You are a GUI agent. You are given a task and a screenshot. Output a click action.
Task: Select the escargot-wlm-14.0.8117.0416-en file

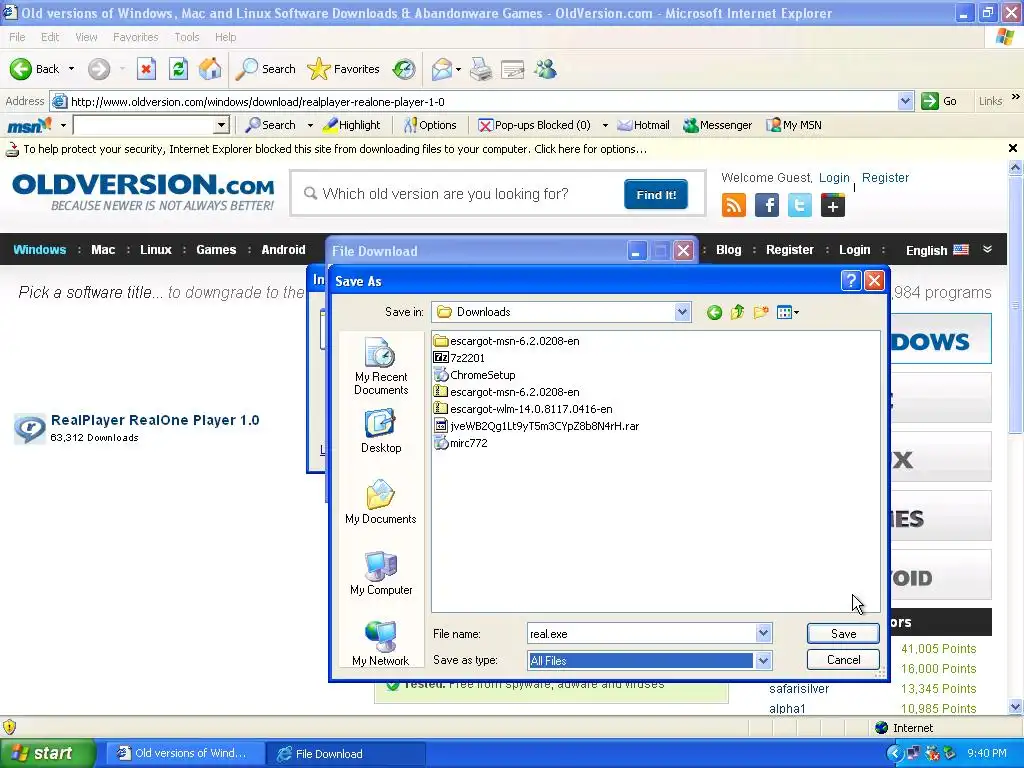coord(523,409)
